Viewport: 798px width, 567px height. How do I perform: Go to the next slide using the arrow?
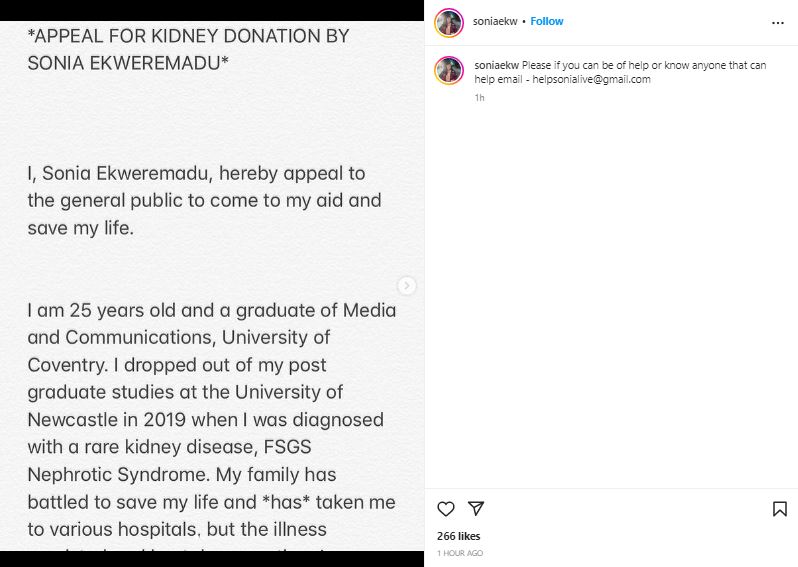pyautogui.click(x=406, y=286)
